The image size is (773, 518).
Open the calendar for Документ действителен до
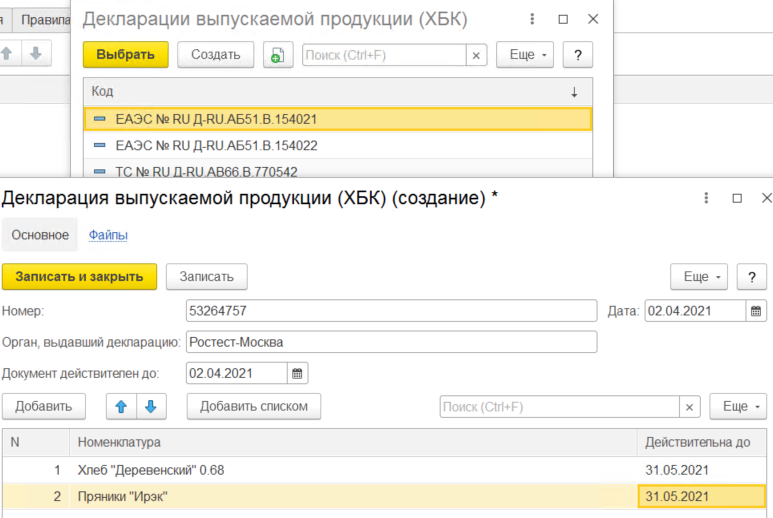[x=297, y=374]
